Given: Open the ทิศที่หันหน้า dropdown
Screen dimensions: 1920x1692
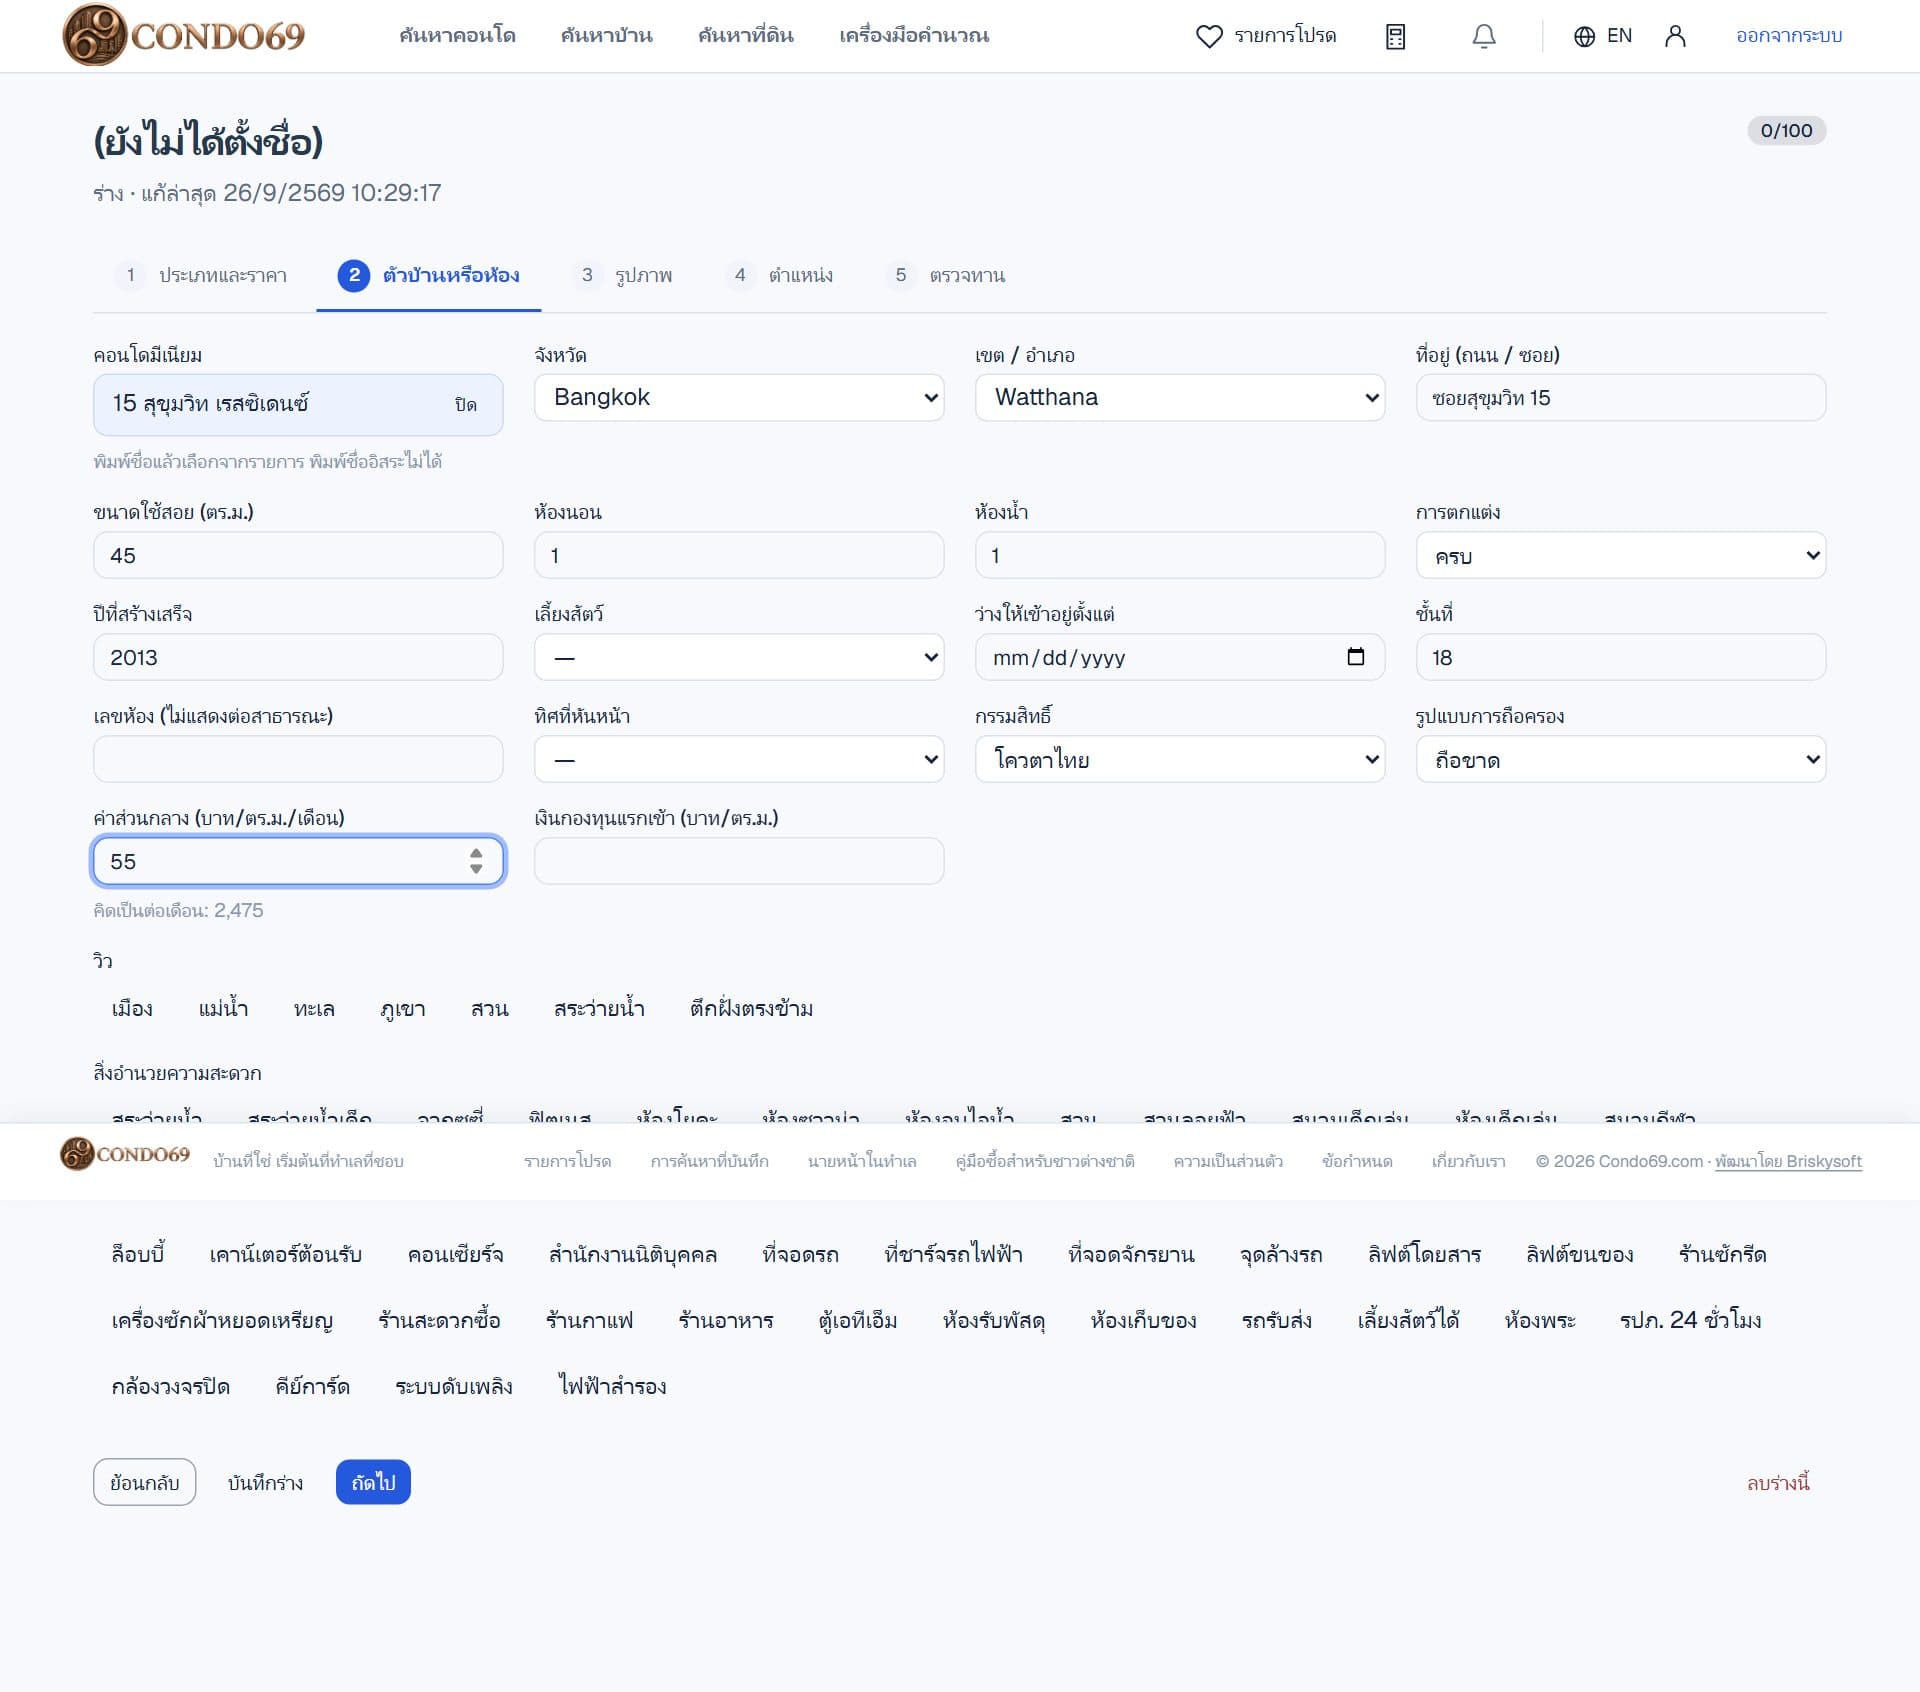Looking at the screenshot, I should pyautogui.click(x=739, y=759).
